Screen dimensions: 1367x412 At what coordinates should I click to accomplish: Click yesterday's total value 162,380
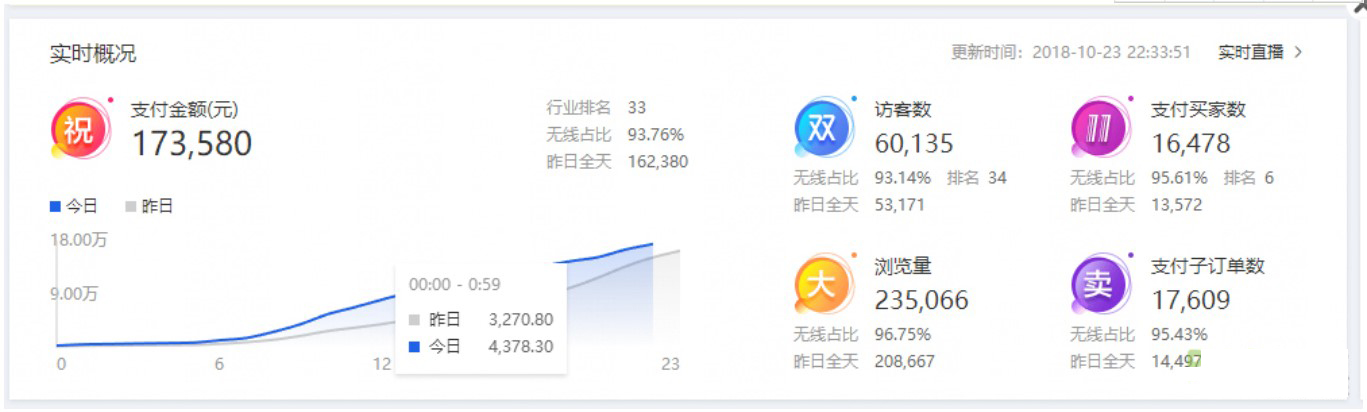[658, 161]
